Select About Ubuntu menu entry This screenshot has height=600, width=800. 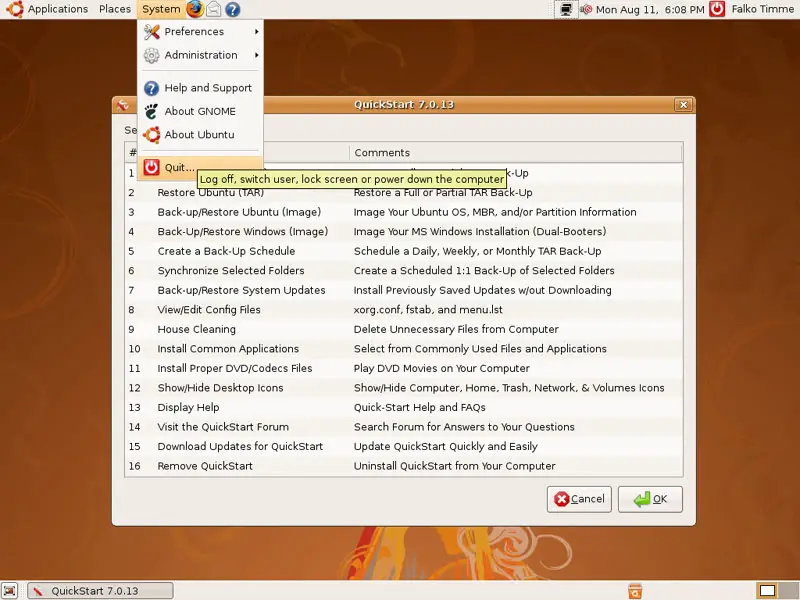pos(201,135)
